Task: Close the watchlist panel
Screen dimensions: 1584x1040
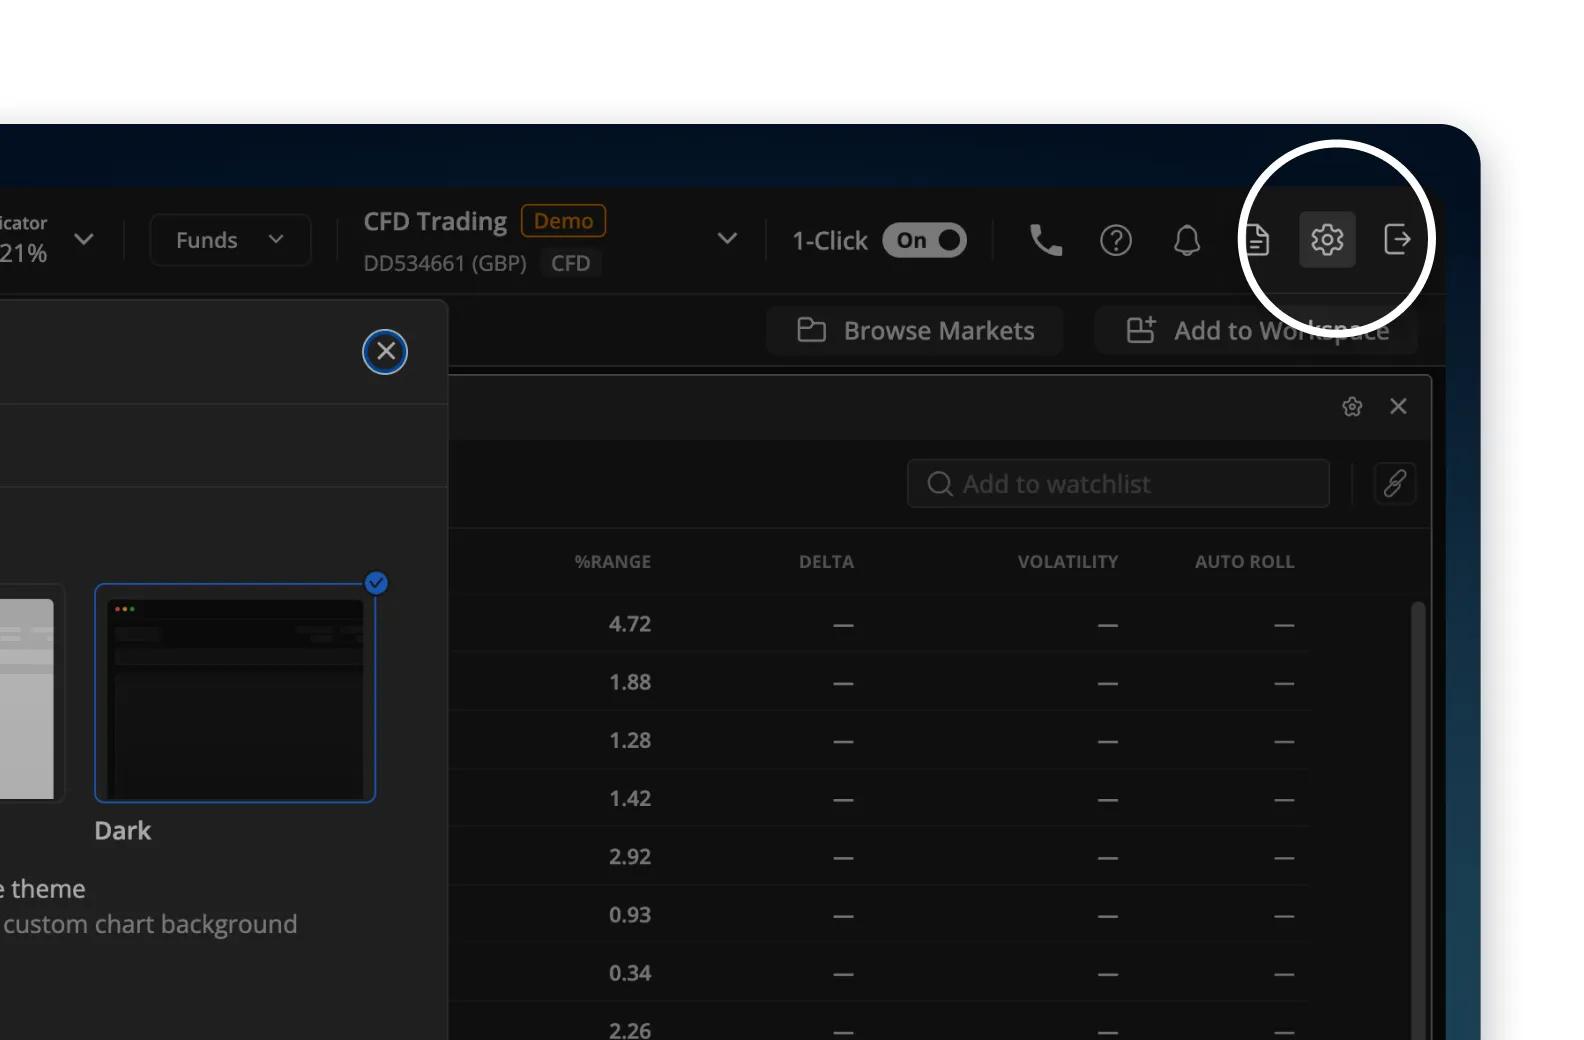Action: pos(1398,406)
